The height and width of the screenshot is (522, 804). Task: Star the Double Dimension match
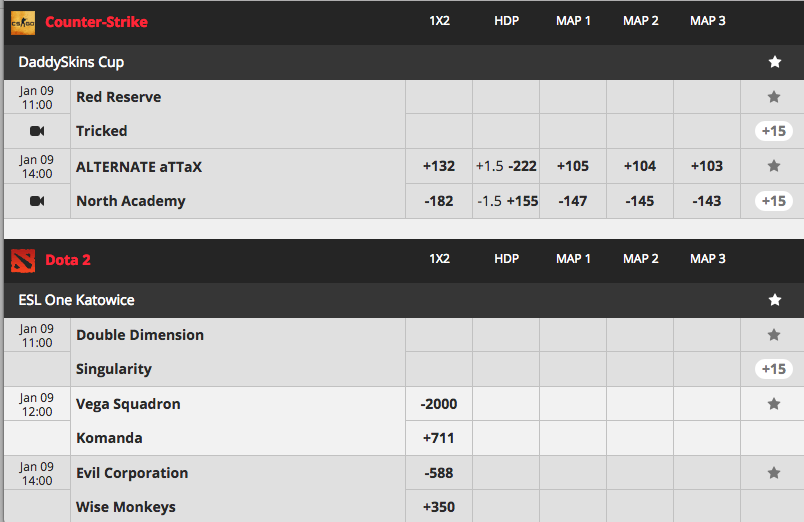pos(774,335)
